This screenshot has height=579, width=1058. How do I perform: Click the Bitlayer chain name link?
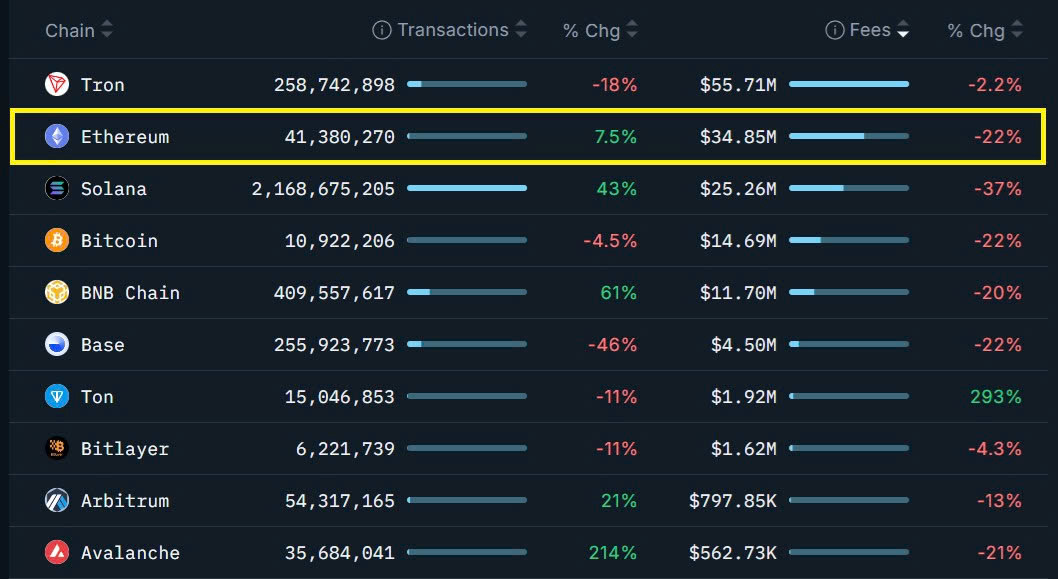[x=125, y=448]
